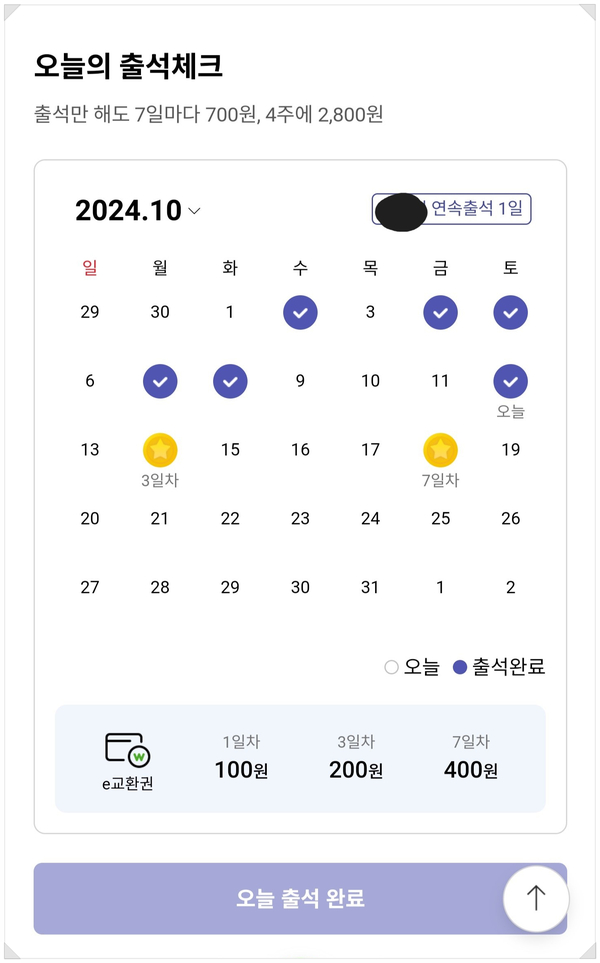The width and height of the screenshot is (600, 963).
Task: Click today's checkmark labeled 오늘
Action: coord(510,381)
